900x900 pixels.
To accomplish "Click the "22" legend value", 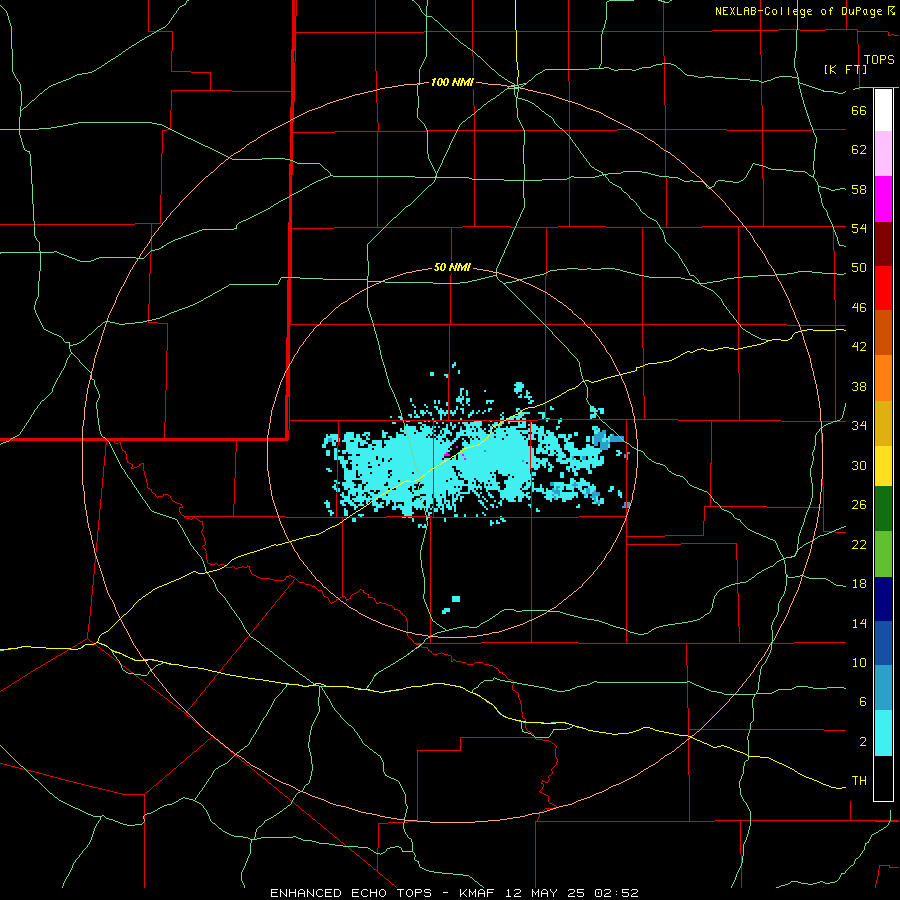I will (859, 544).
